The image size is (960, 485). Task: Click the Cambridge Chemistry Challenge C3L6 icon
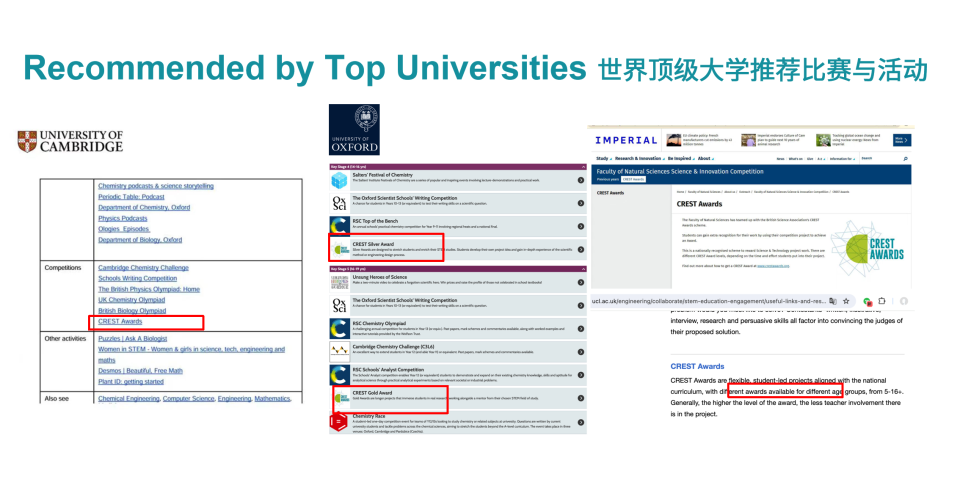click(339, 352)
